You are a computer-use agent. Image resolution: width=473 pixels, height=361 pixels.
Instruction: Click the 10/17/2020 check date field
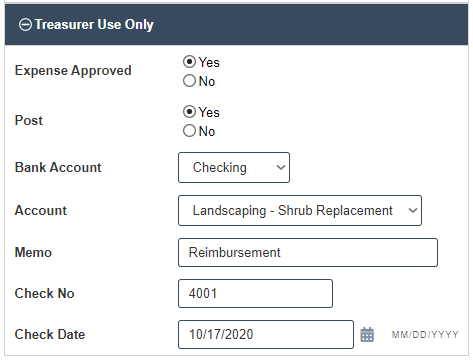point(266,334)
